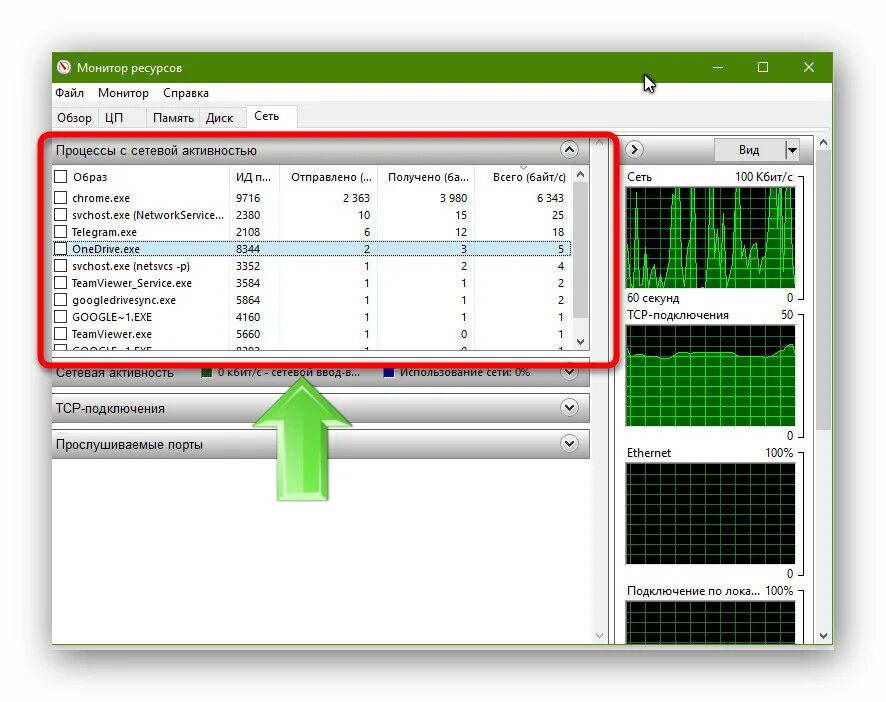Click PID value 2108
This screenshot has height=702, width=886.
pos(248,232)
